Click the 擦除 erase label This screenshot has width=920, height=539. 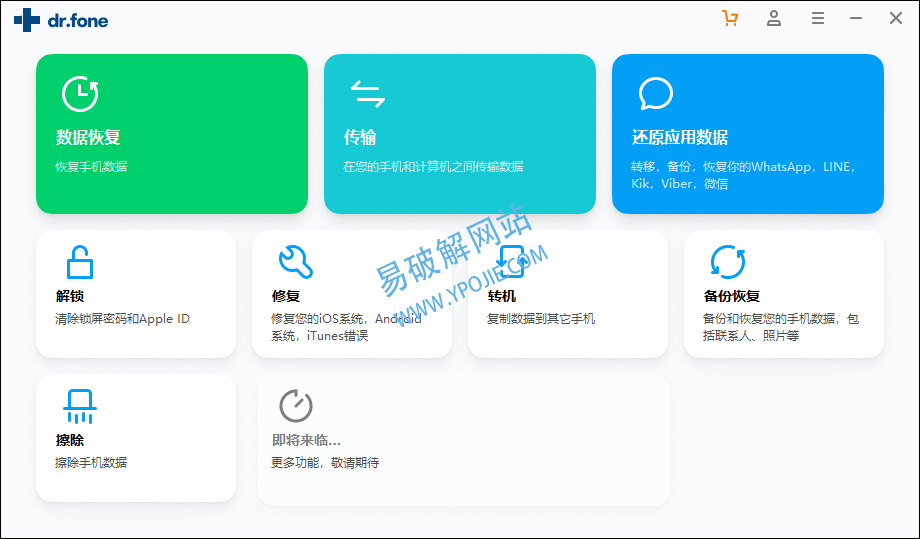point(70,440)
